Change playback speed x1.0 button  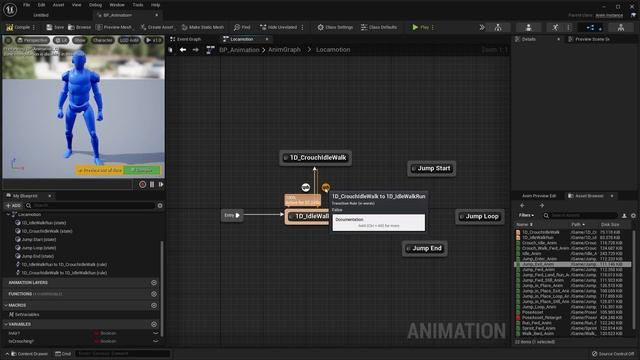pos(154,40)
